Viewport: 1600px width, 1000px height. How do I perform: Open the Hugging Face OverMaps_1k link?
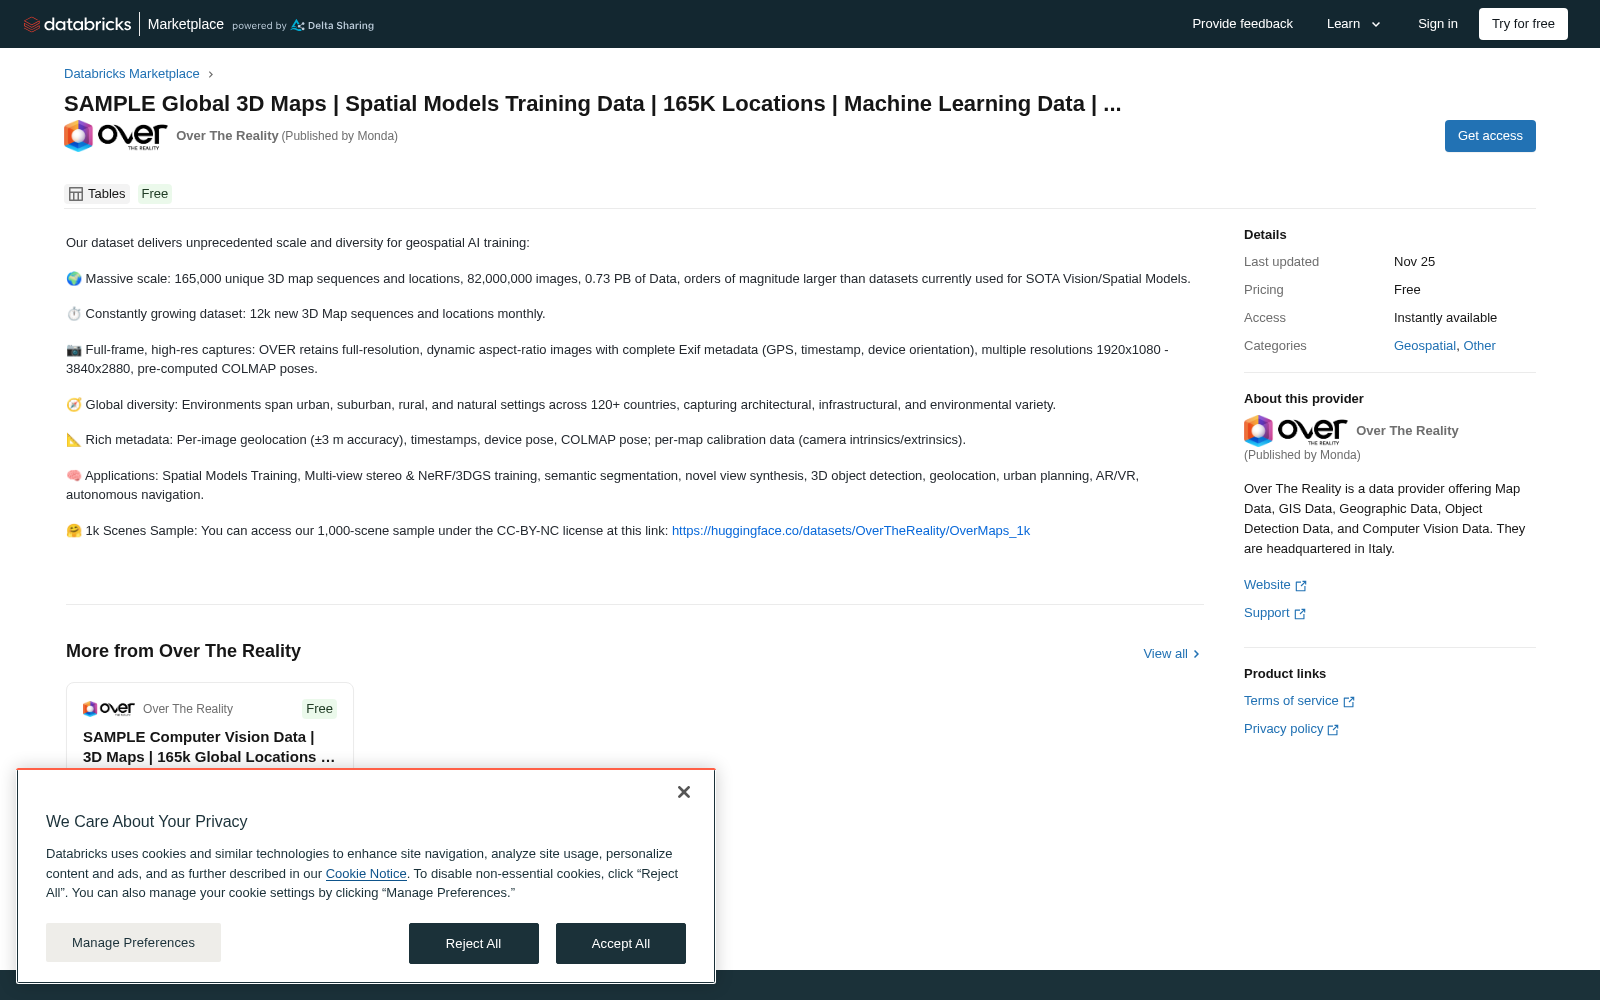tap(851, 531)
